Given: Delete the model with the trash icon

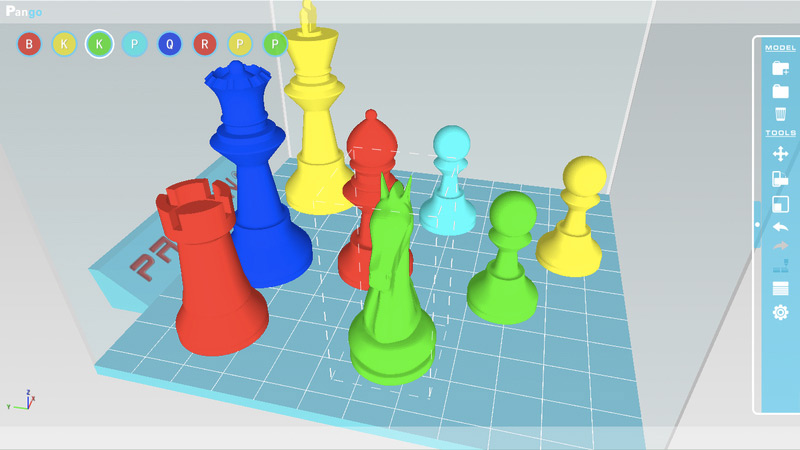Looking at the screenshot, I should coord(780,114).
